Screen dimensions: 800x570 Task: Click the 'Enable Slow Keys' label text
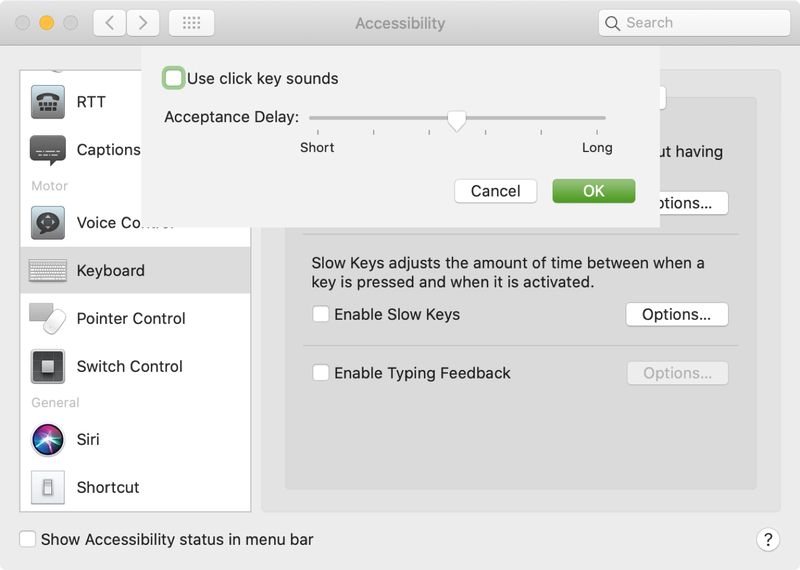tap(397, 314)
